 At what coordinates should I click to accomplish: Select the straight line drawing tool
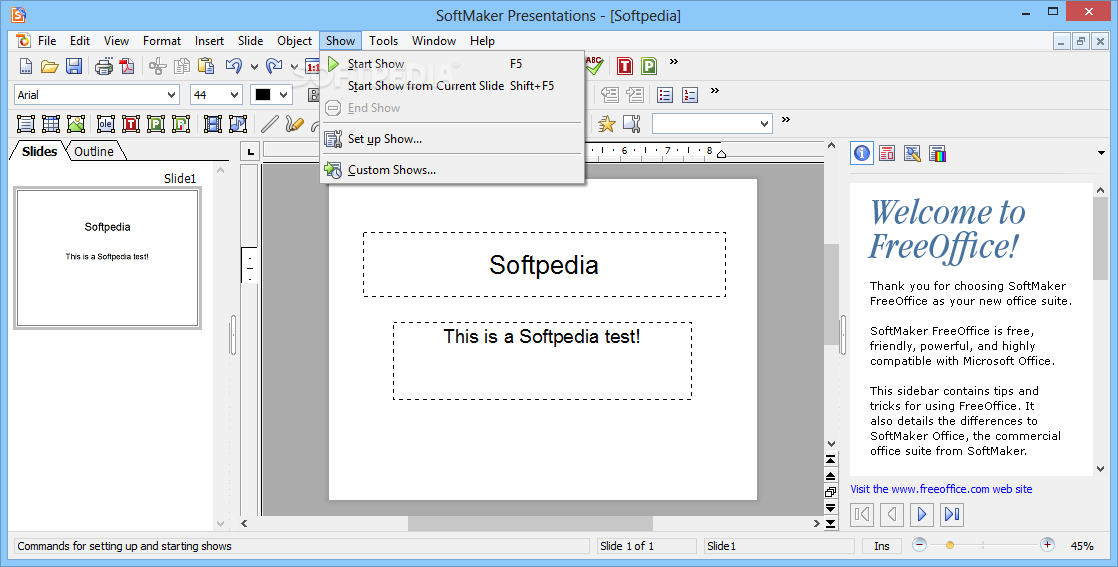[x=270, y=124]
